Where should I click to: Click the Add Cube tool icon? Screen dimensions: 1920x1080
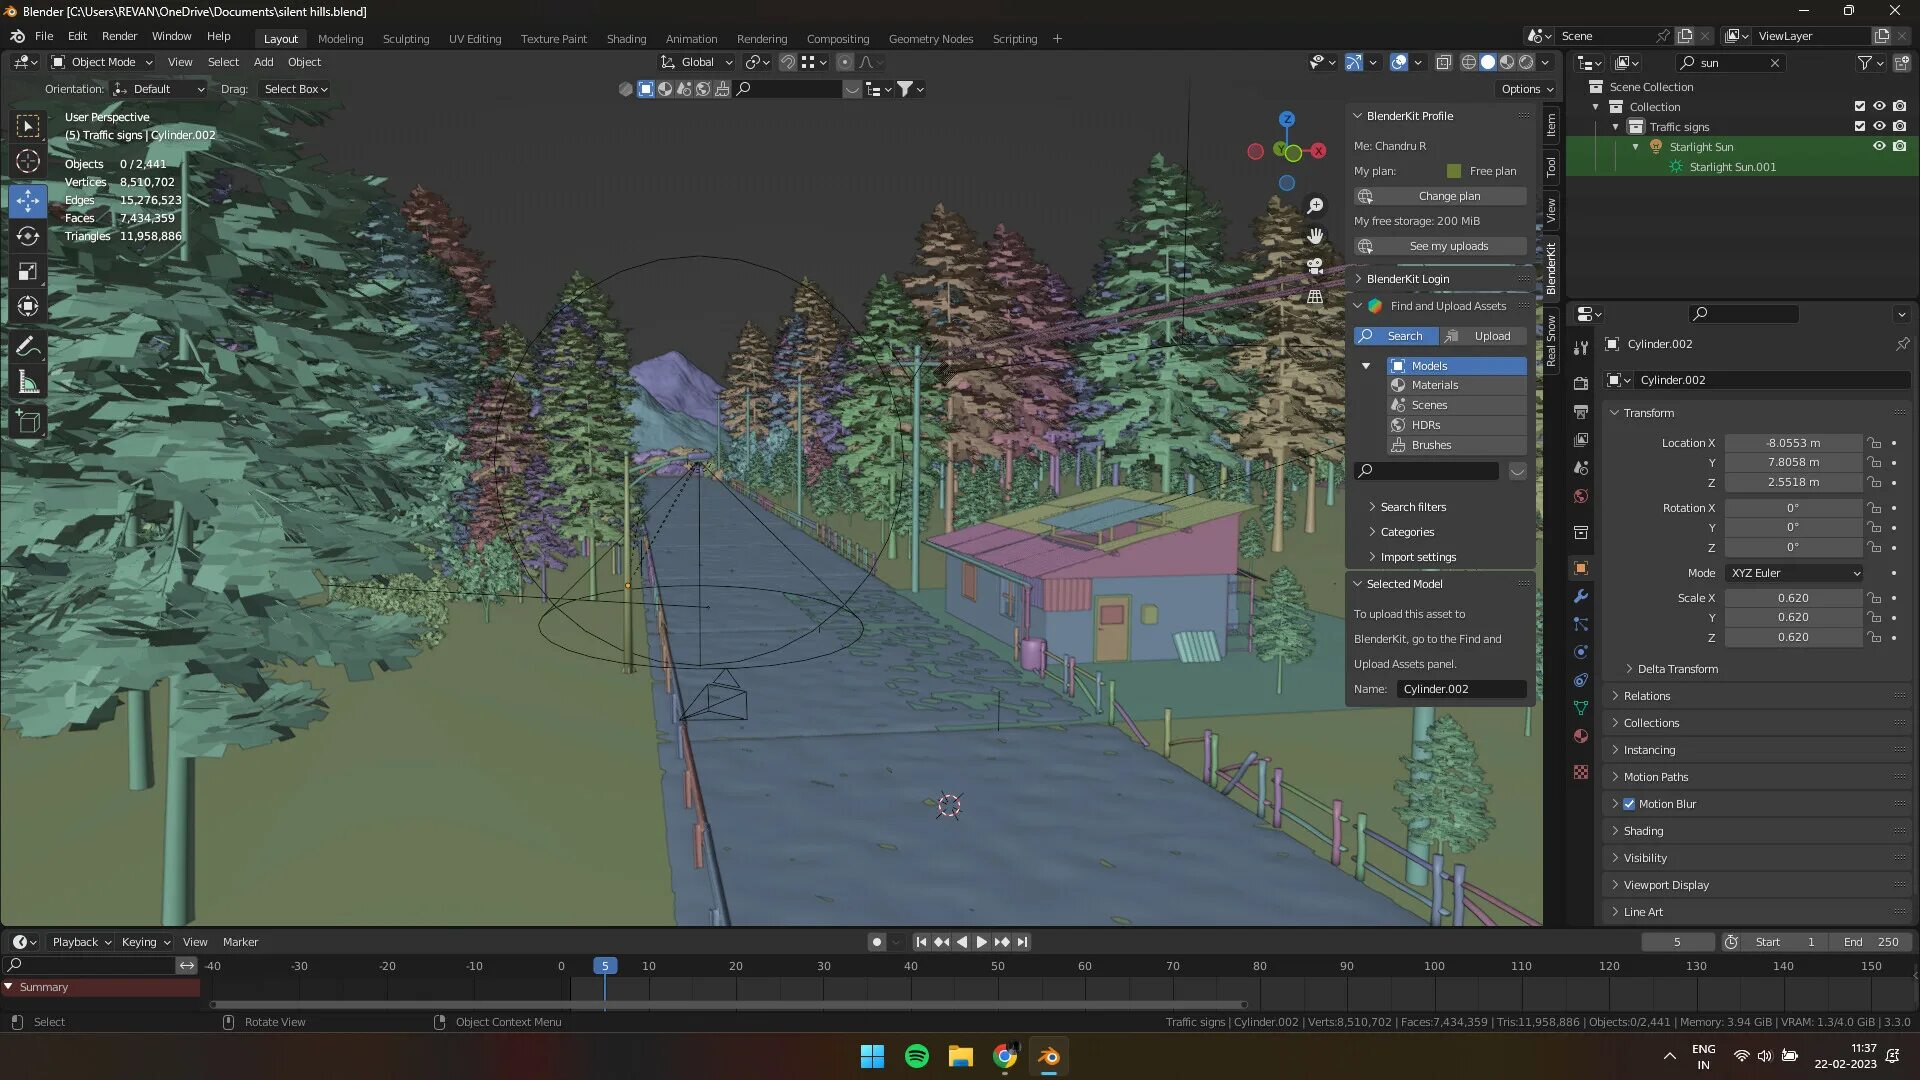(x=28, y=422)
